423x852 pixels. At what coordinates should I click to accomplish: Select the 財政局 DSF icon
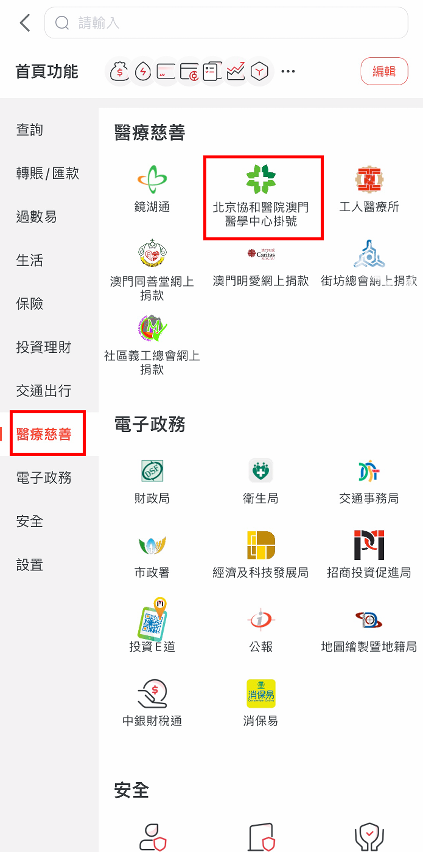(152, 471)
